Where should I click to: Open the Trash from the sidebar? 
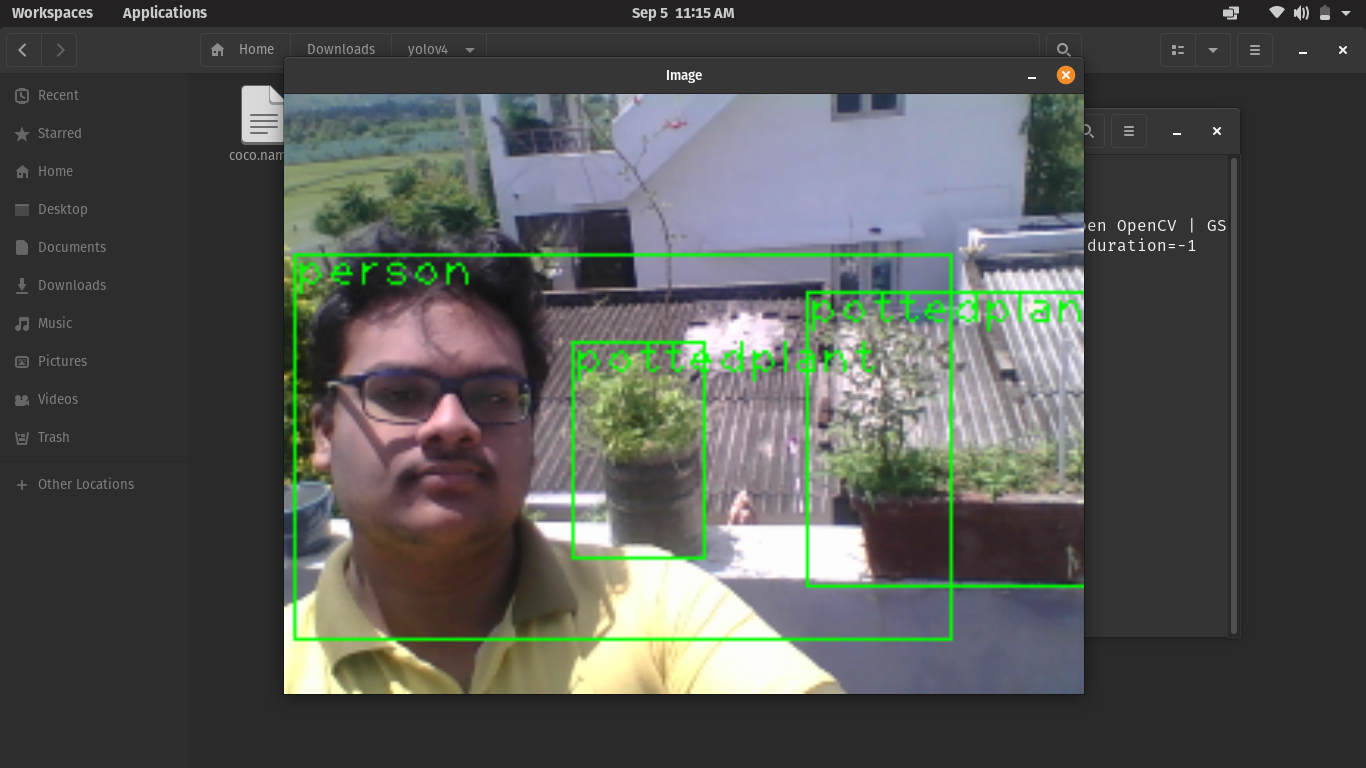53,437
